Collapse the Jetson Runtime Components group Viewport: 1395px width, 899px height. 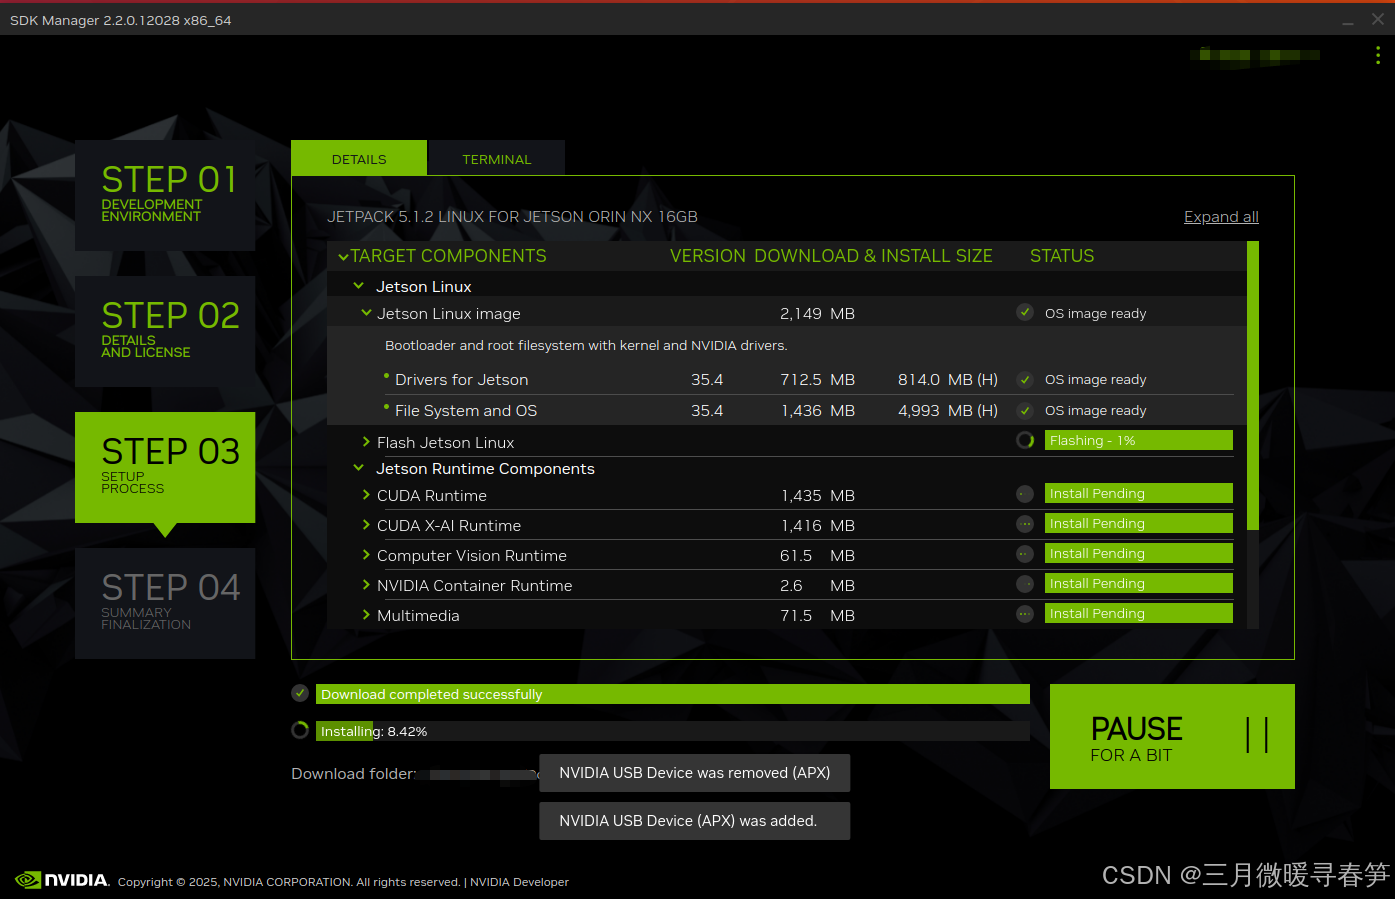pos(359,468)
